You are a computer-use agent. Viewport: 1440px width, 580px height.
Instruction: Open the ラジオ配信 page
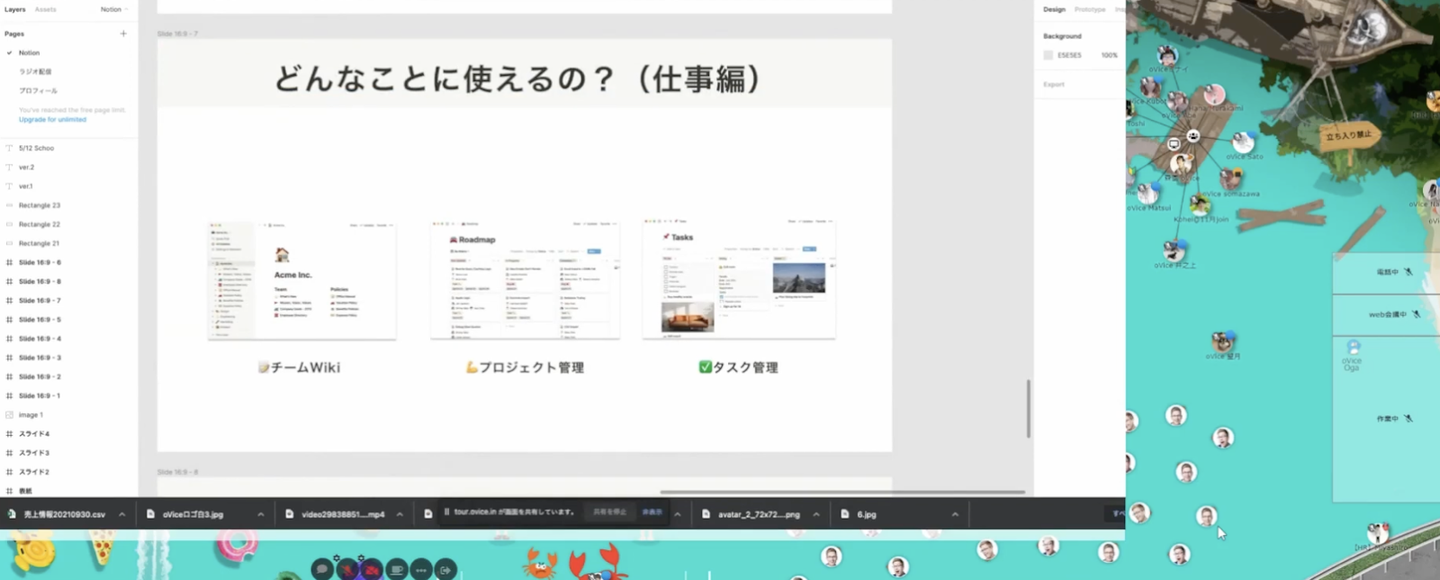point(35,72)
